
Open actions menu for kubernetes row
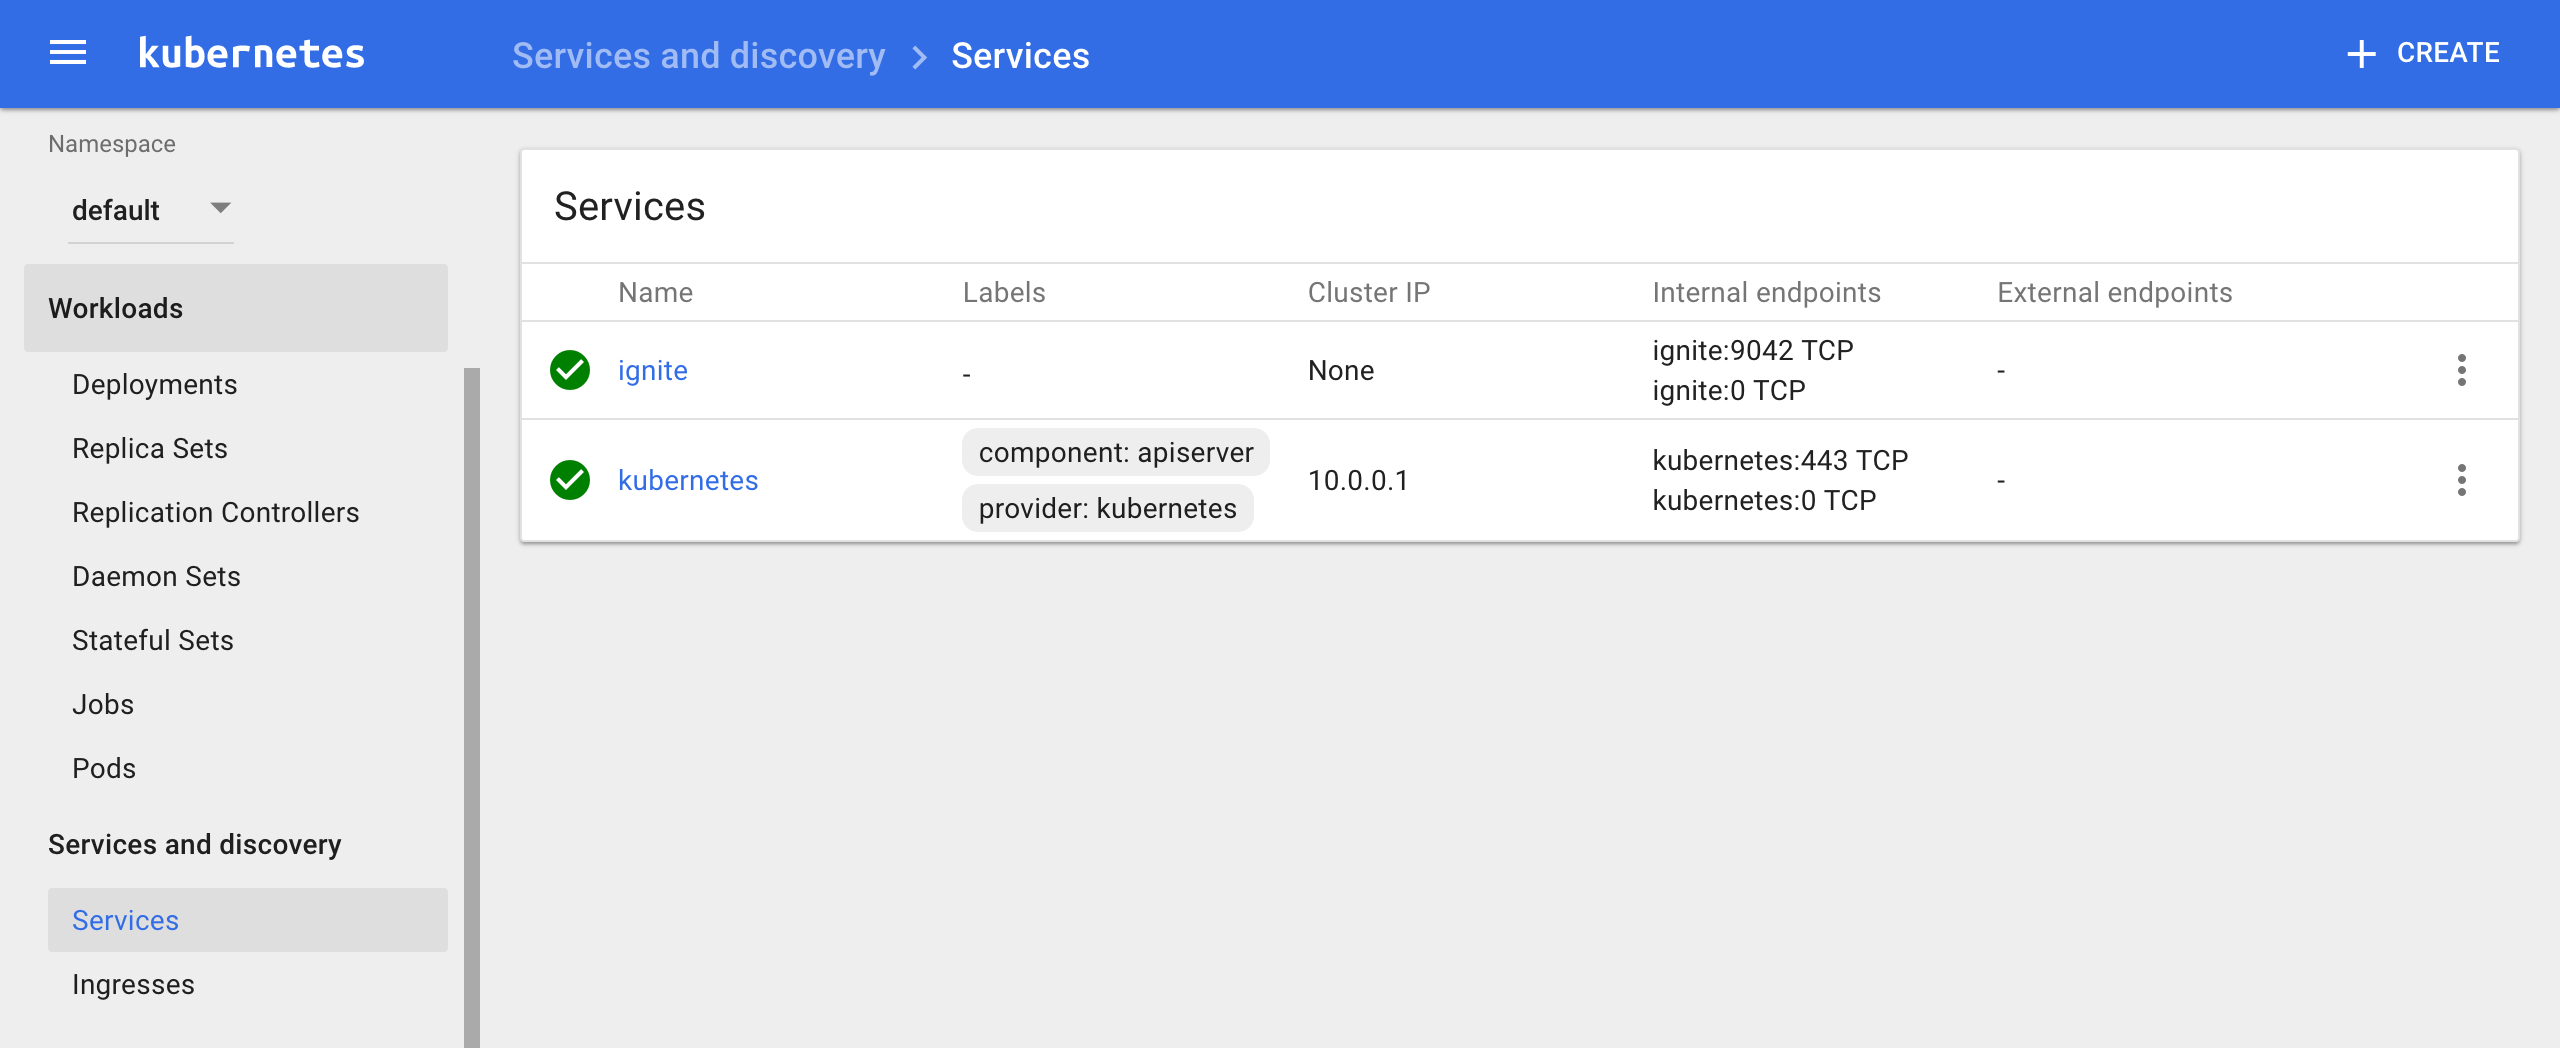pos(2462,480)
